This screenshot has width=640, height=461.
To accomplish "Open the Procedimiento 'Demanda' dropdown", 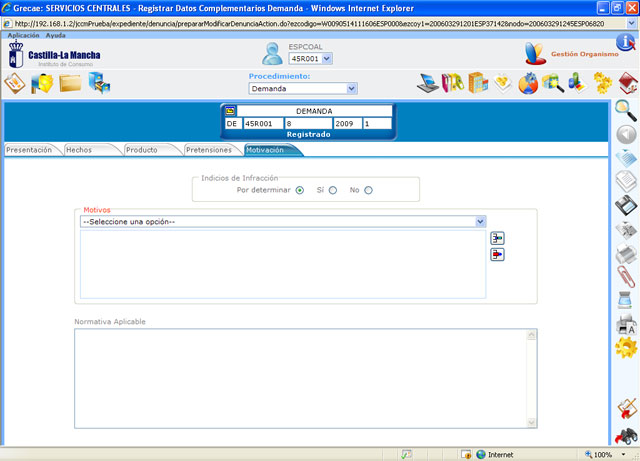I will 303,89.
